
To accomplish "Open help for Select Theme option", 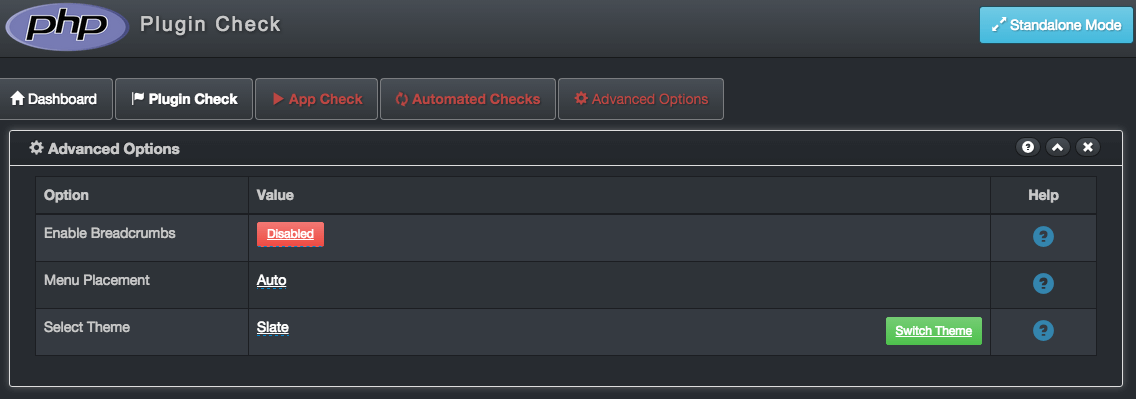I will click(1043, 331).
